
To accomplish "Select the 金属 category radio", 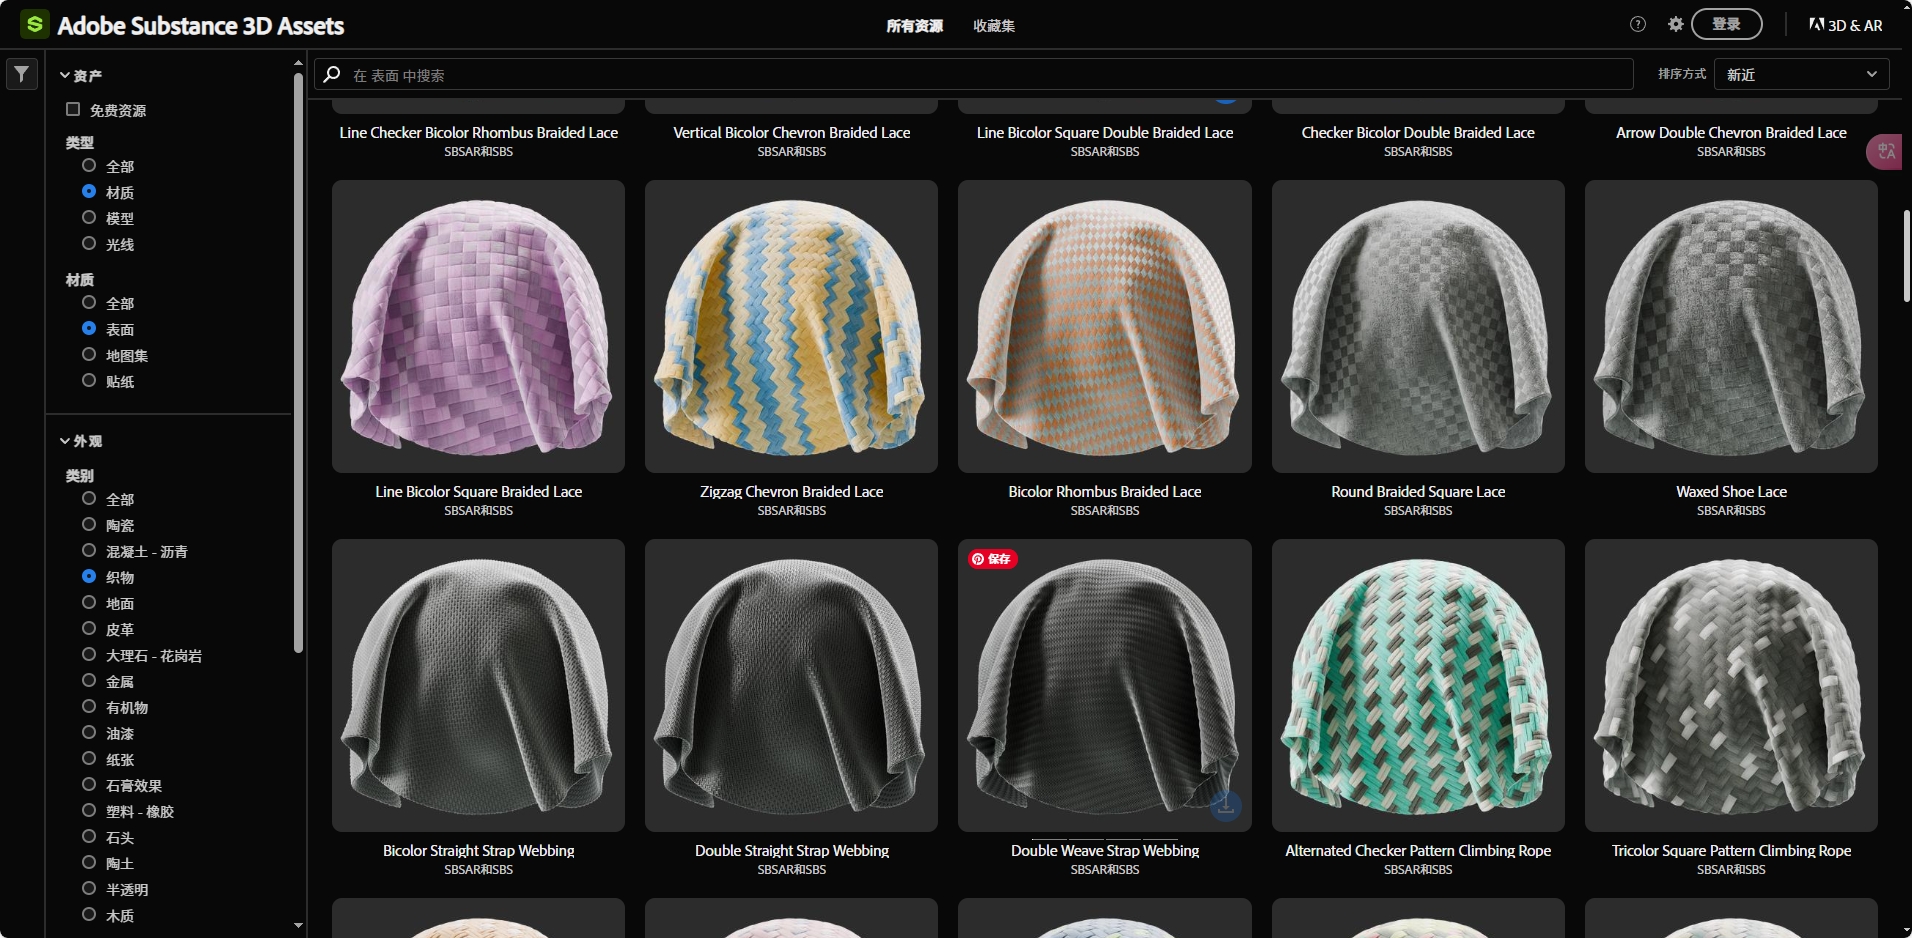I will [x=89, y=680].
